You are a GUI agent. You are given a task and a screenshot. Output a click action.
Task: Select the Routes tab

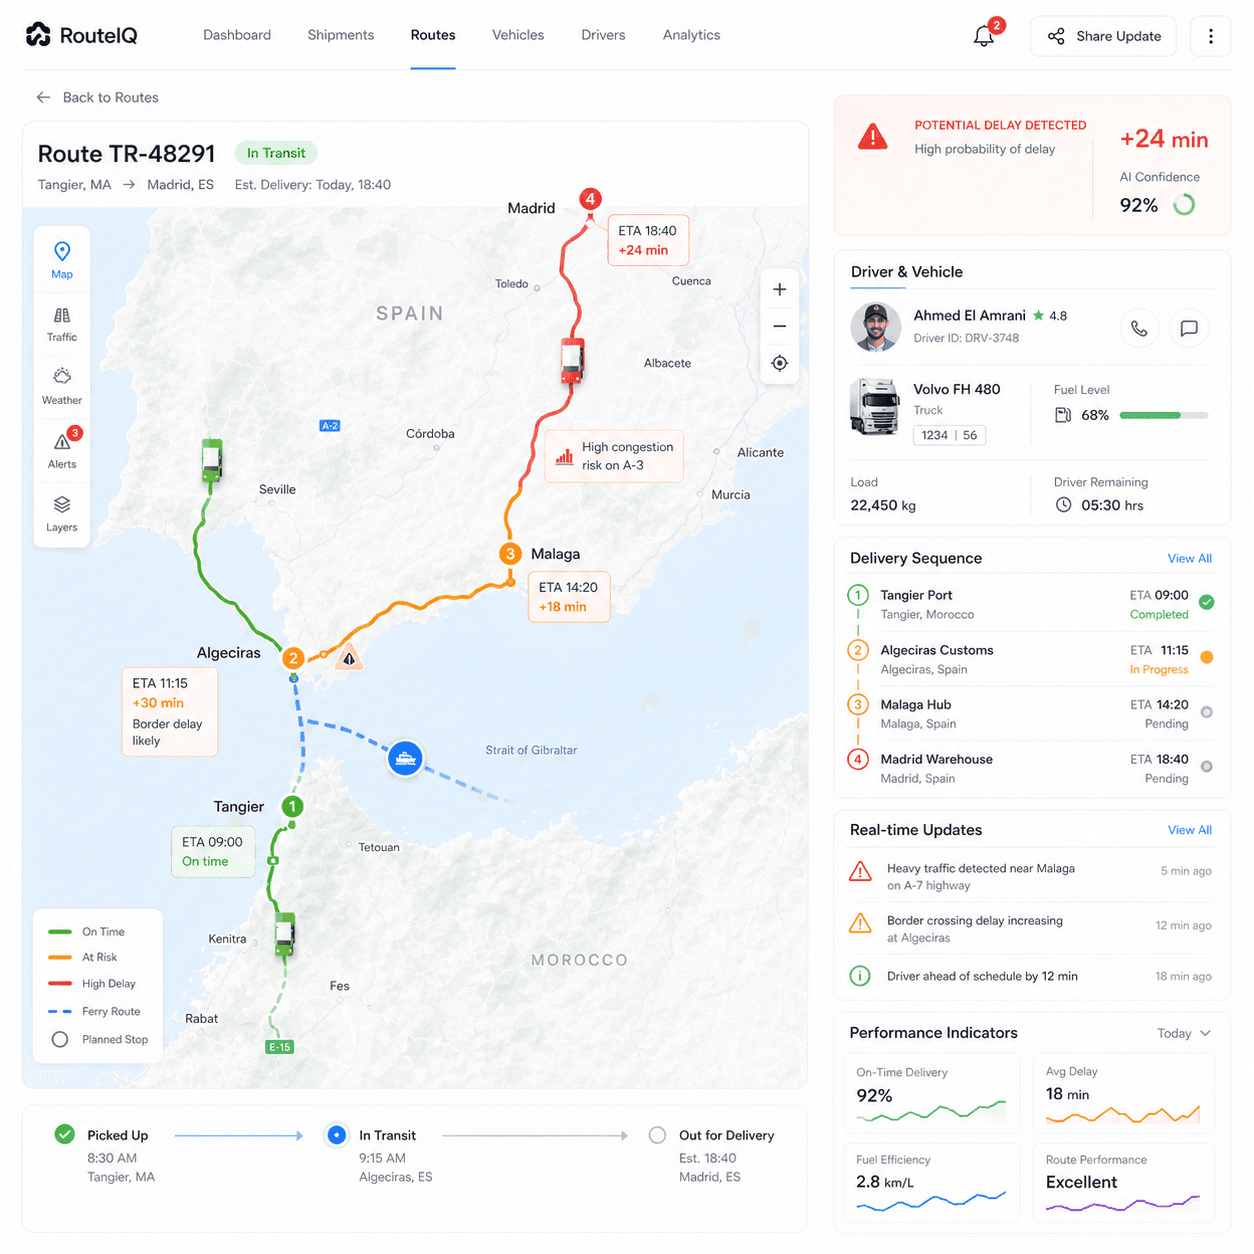coord(433,35)
